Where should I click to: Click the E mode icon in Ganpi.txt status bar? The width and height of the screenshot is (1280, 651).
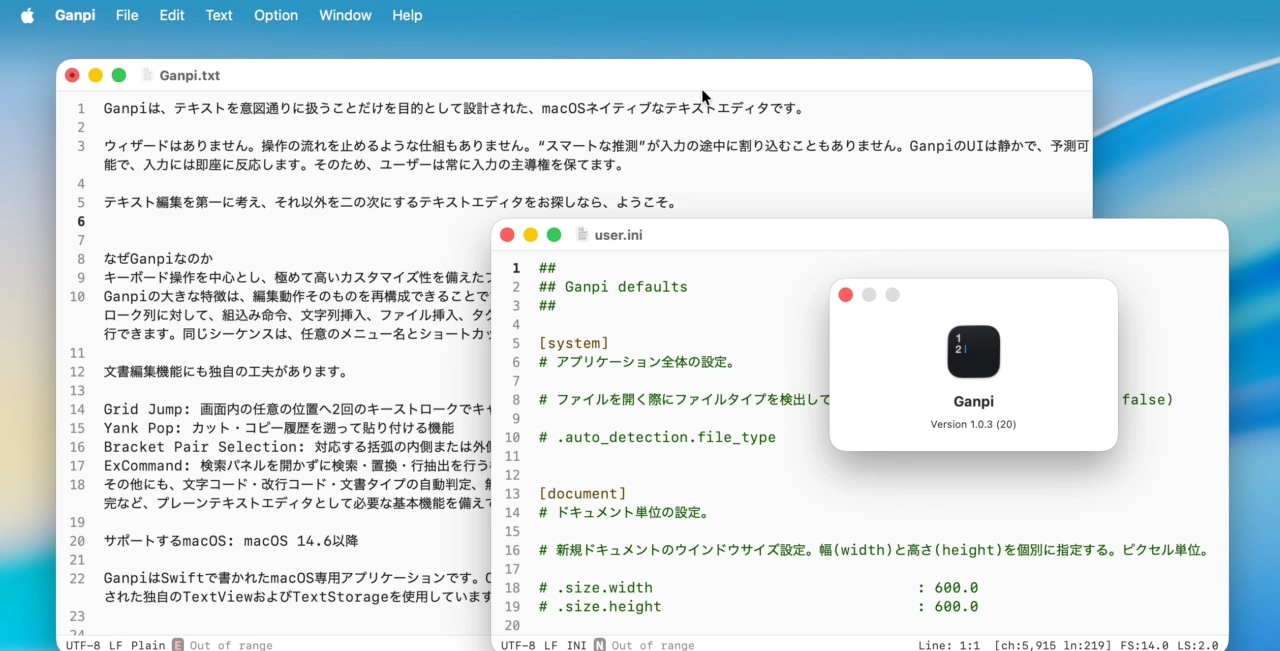tap(178, 645)
